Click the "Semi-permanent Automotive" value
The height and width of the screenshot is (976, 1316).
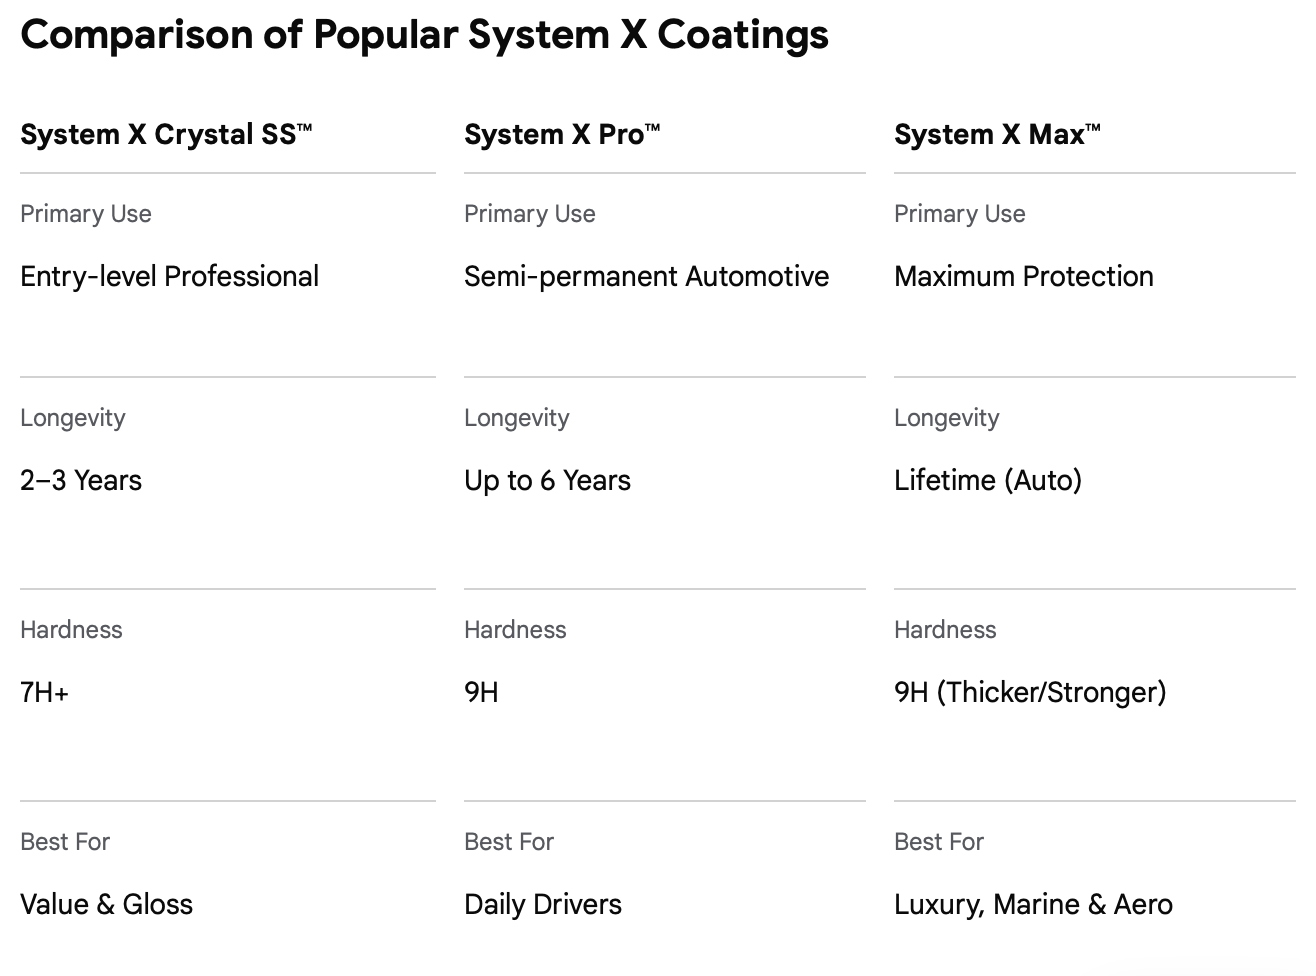coord(646,277)
